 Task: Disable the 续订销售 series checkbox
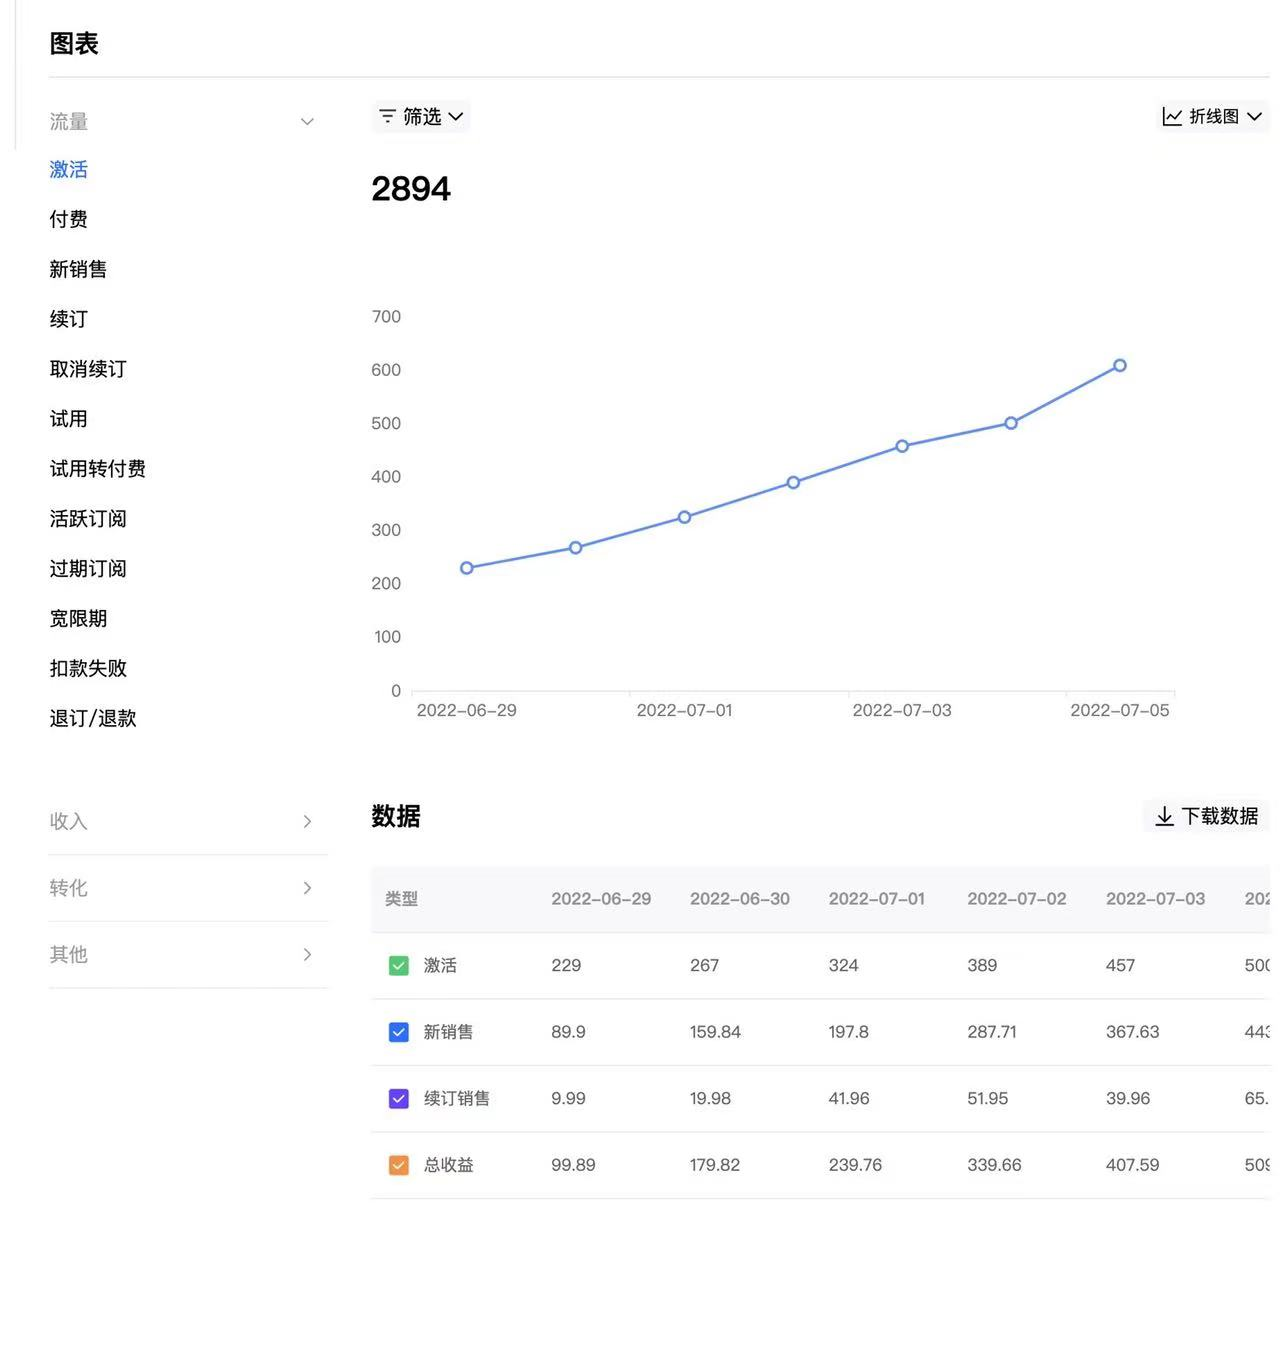click(398, 1098)
